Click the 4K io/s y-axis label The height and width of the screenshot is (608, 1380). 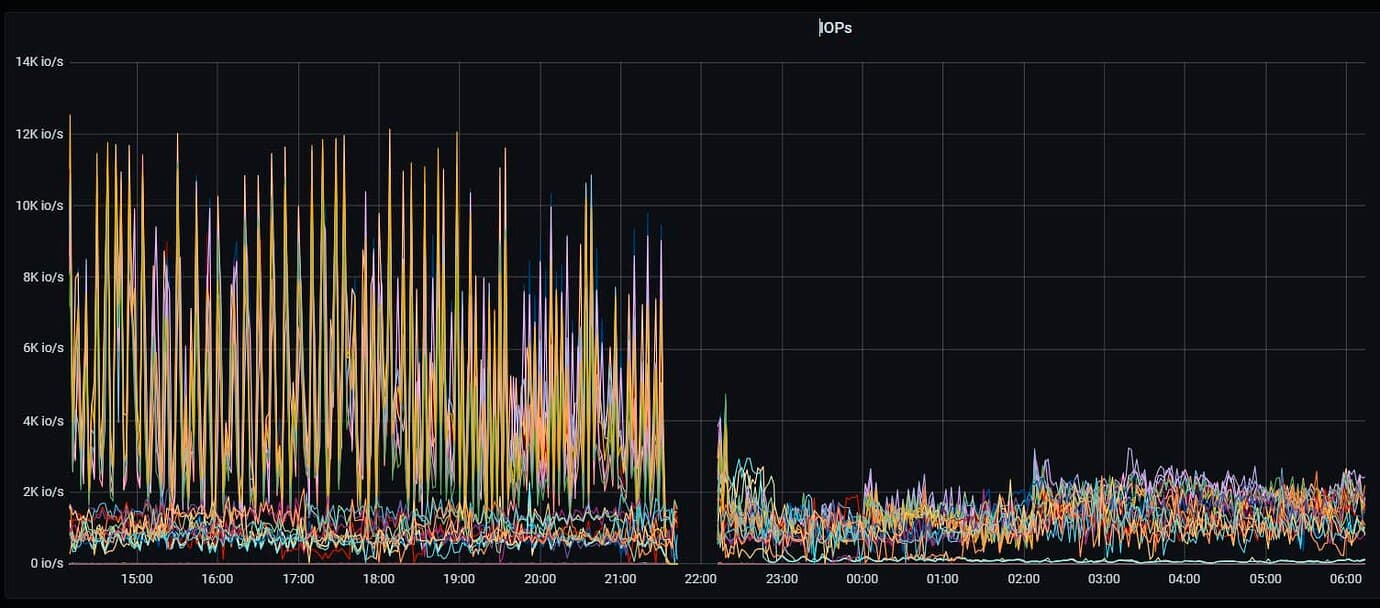[x=40, y=421]
